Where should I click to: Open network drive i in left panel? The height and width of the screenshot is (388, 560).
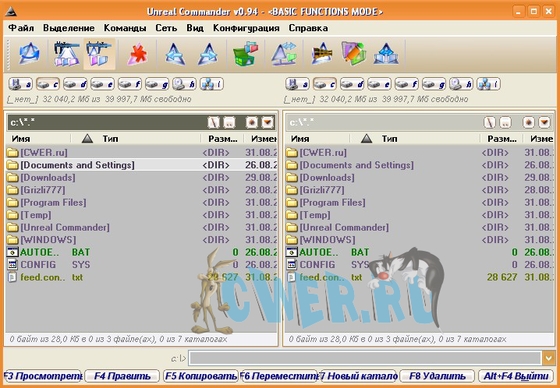point(212,84)
